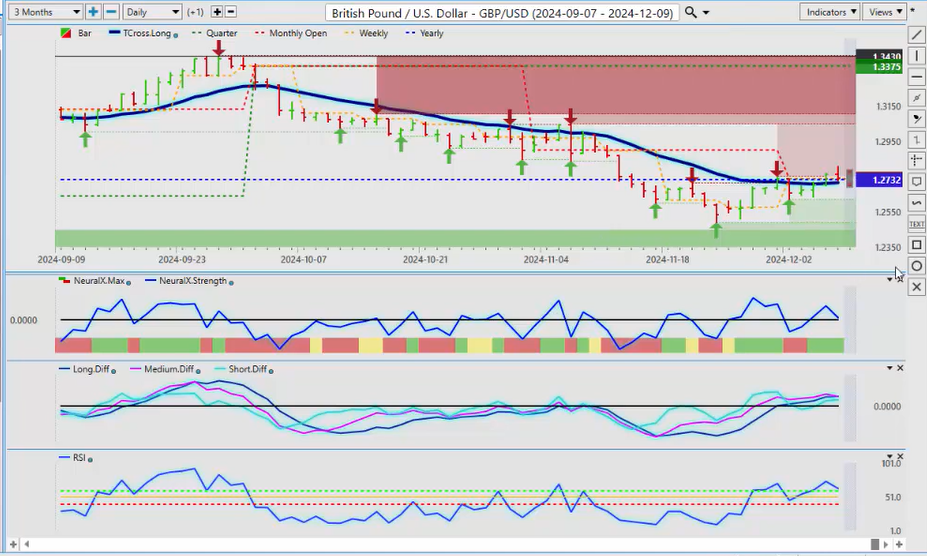Click the black minus forecast decrement button
The height and width of the screenshot is (556, 927).
coord(231,12)
